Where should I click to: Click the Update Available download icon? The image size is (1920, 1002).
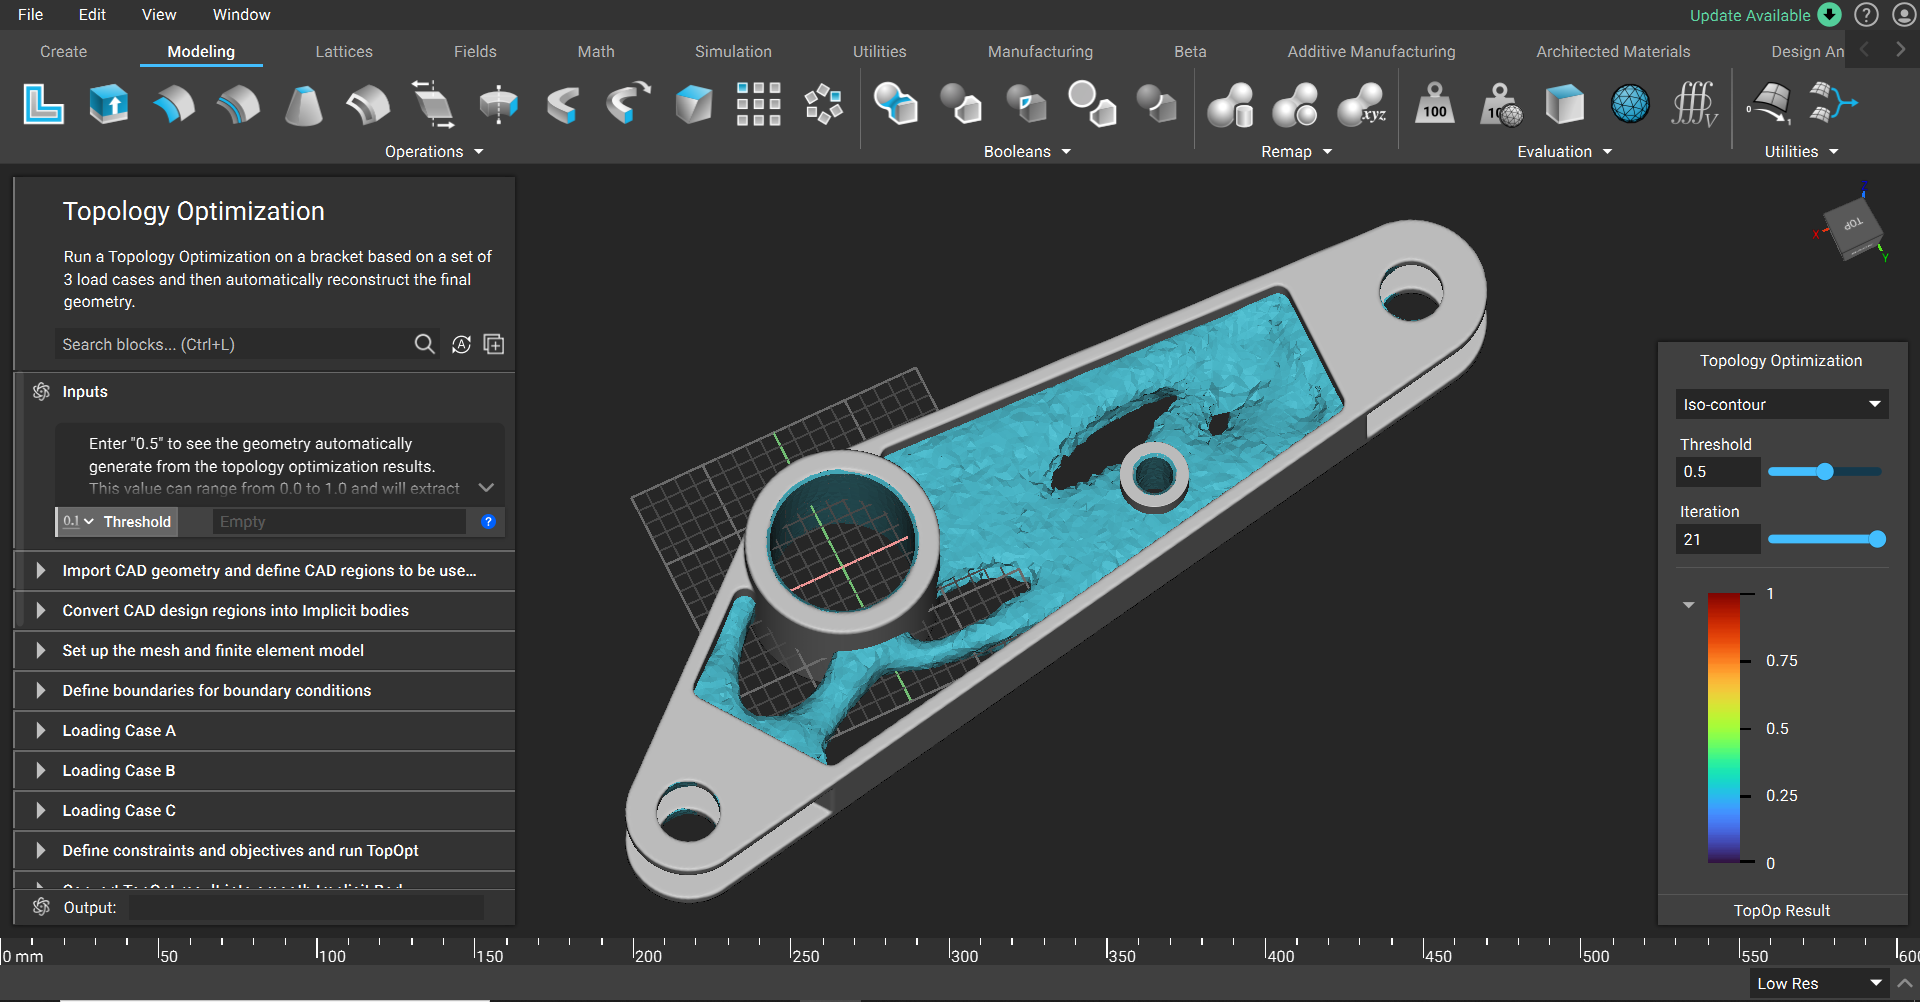[x=1829, y=15]
